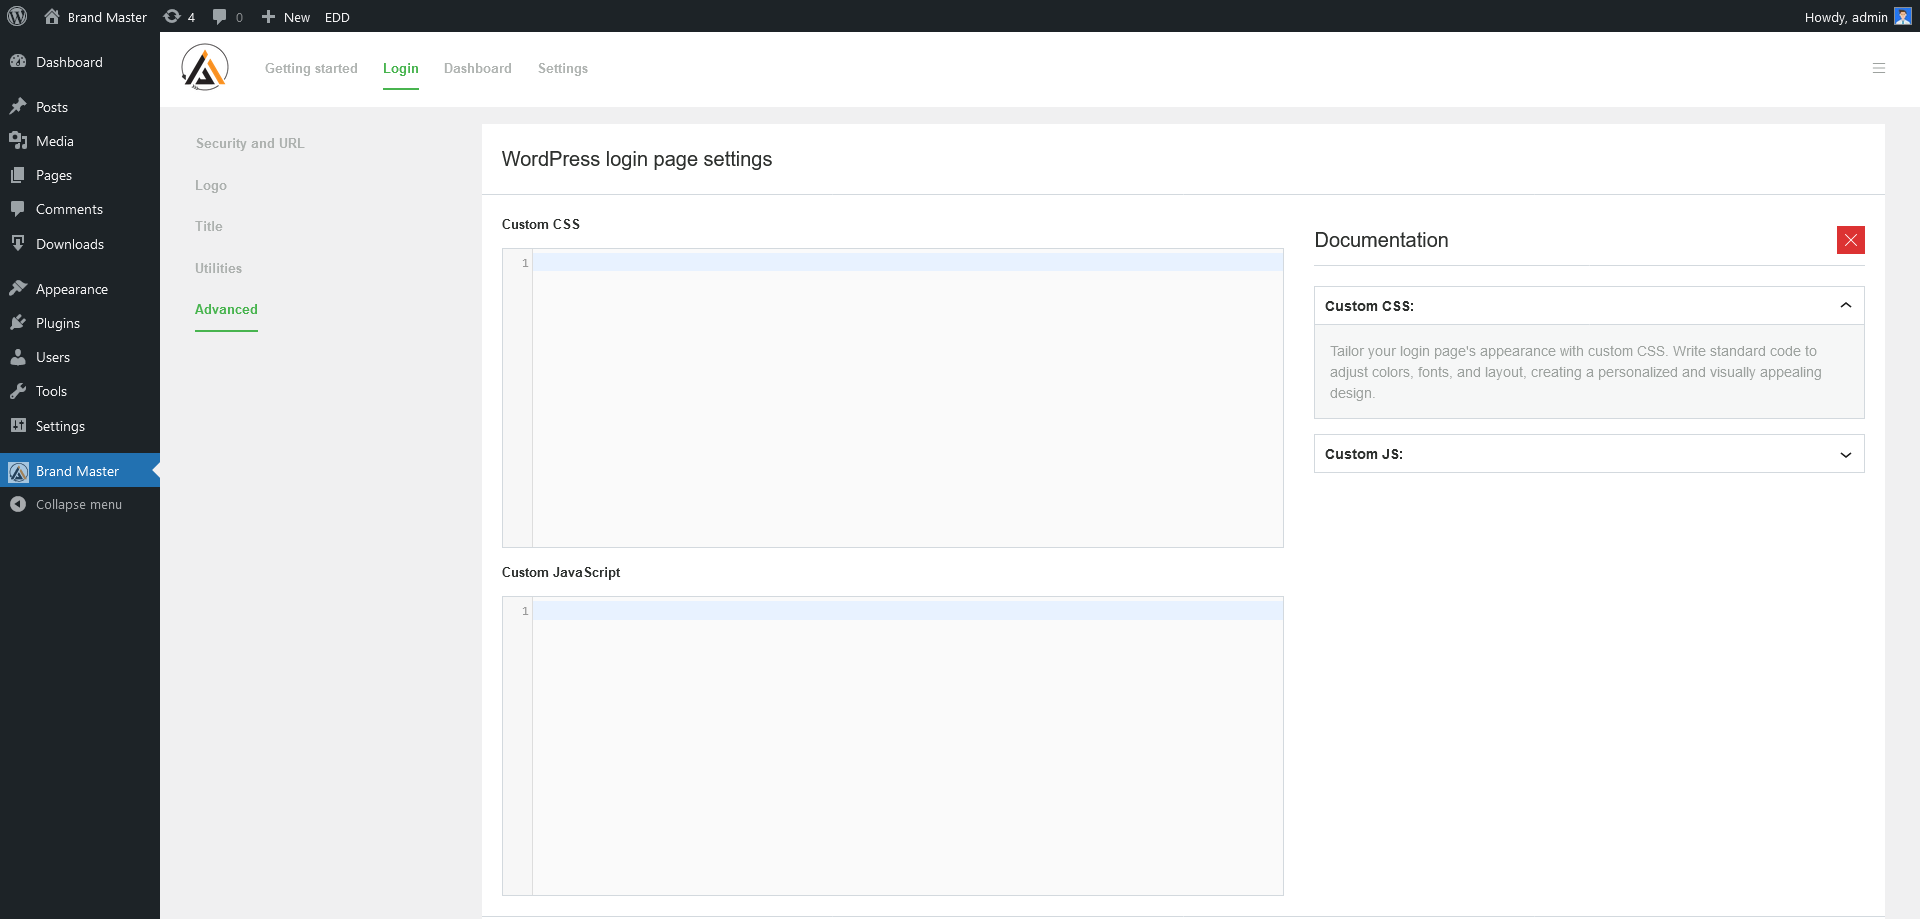Select the Posts pushpin icon in sidebar
Screen dimensions: 1920x919
click(19, 106)
